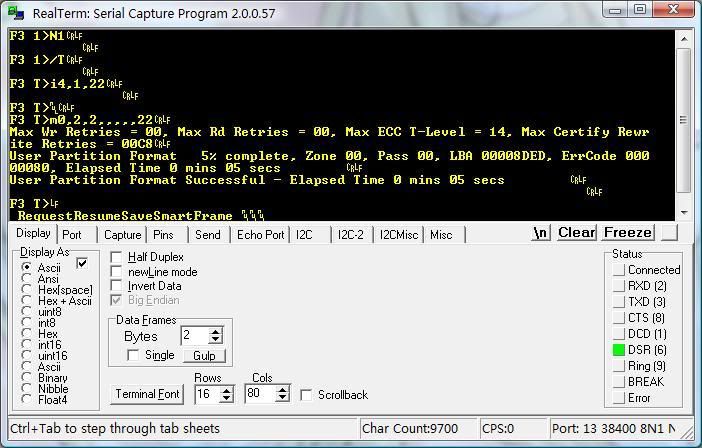Open the Pins tab
The image size is (702, 448).
[x=163, y=235]
